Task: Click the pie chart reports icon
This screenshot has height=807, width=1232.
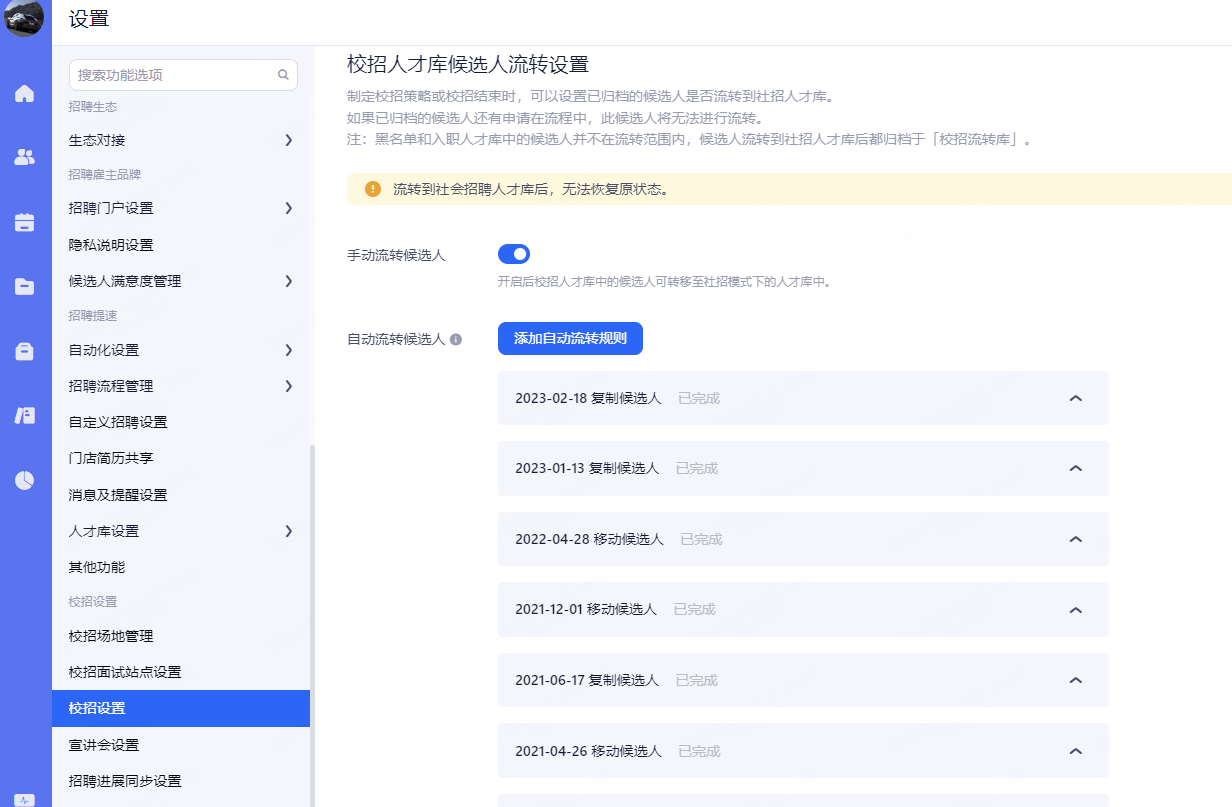Action: coord(24,480)
